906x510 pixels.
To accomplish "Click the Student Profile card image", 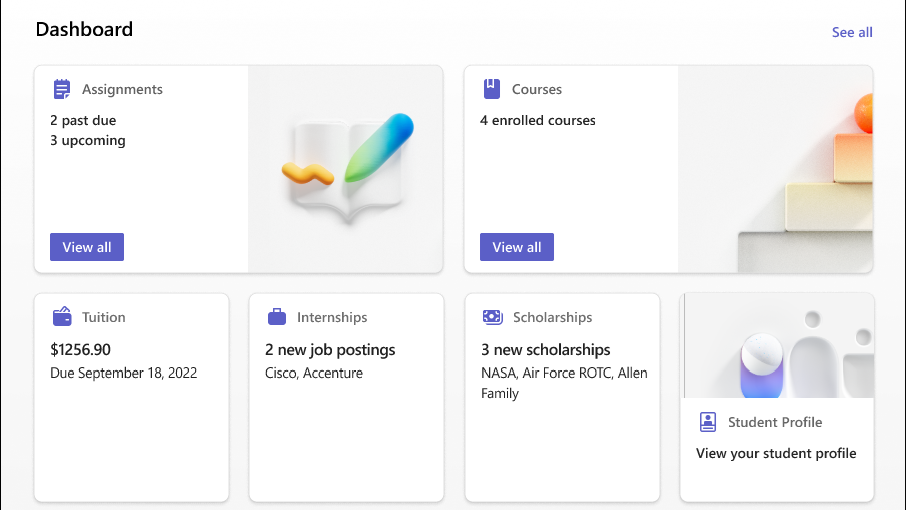I will pos(778,345).
